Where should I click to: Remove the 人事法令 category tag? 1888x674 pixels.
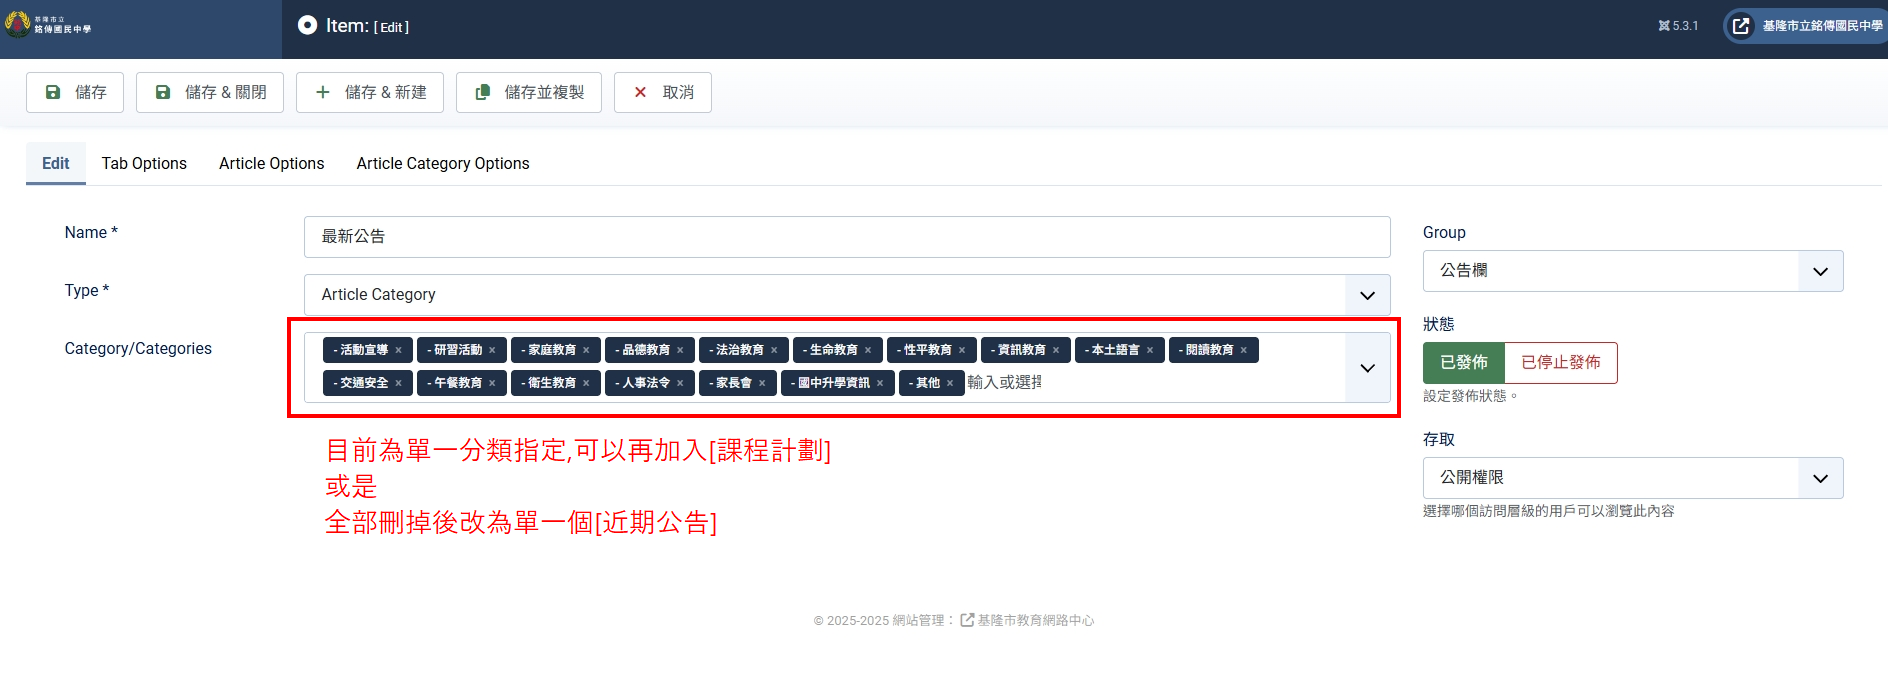(x=680, y=383)
